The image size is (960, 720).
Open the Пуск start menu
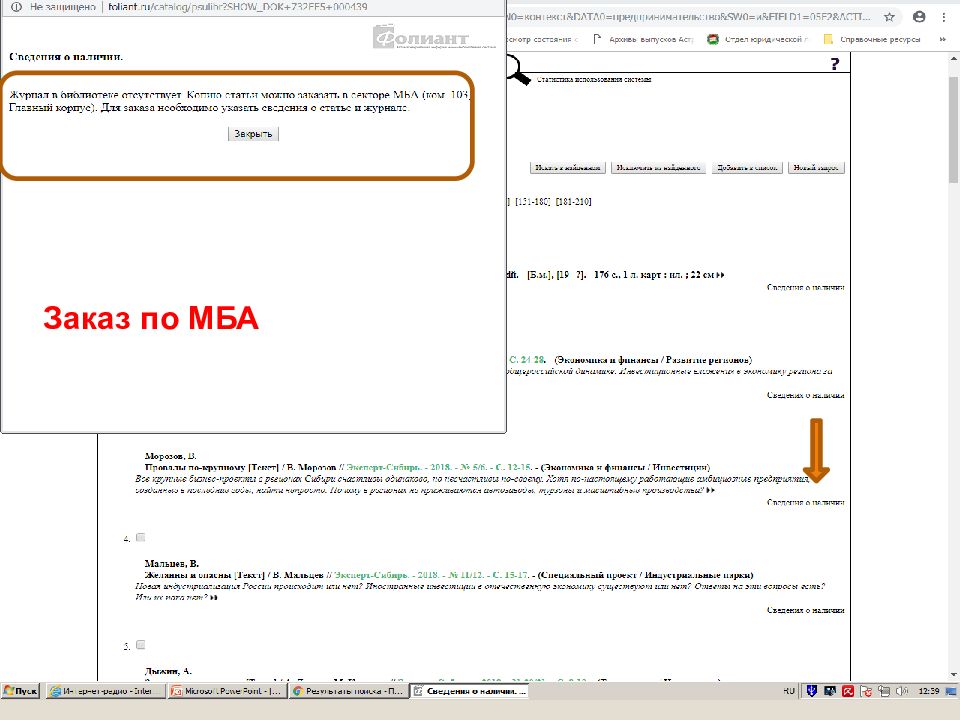(x=22, y=691)
